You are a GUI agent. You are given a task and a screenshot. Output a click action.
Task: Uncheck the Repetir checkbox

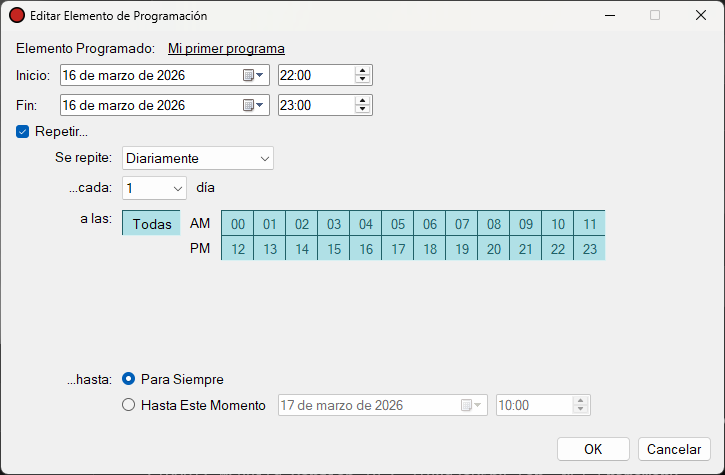[23, 132]
